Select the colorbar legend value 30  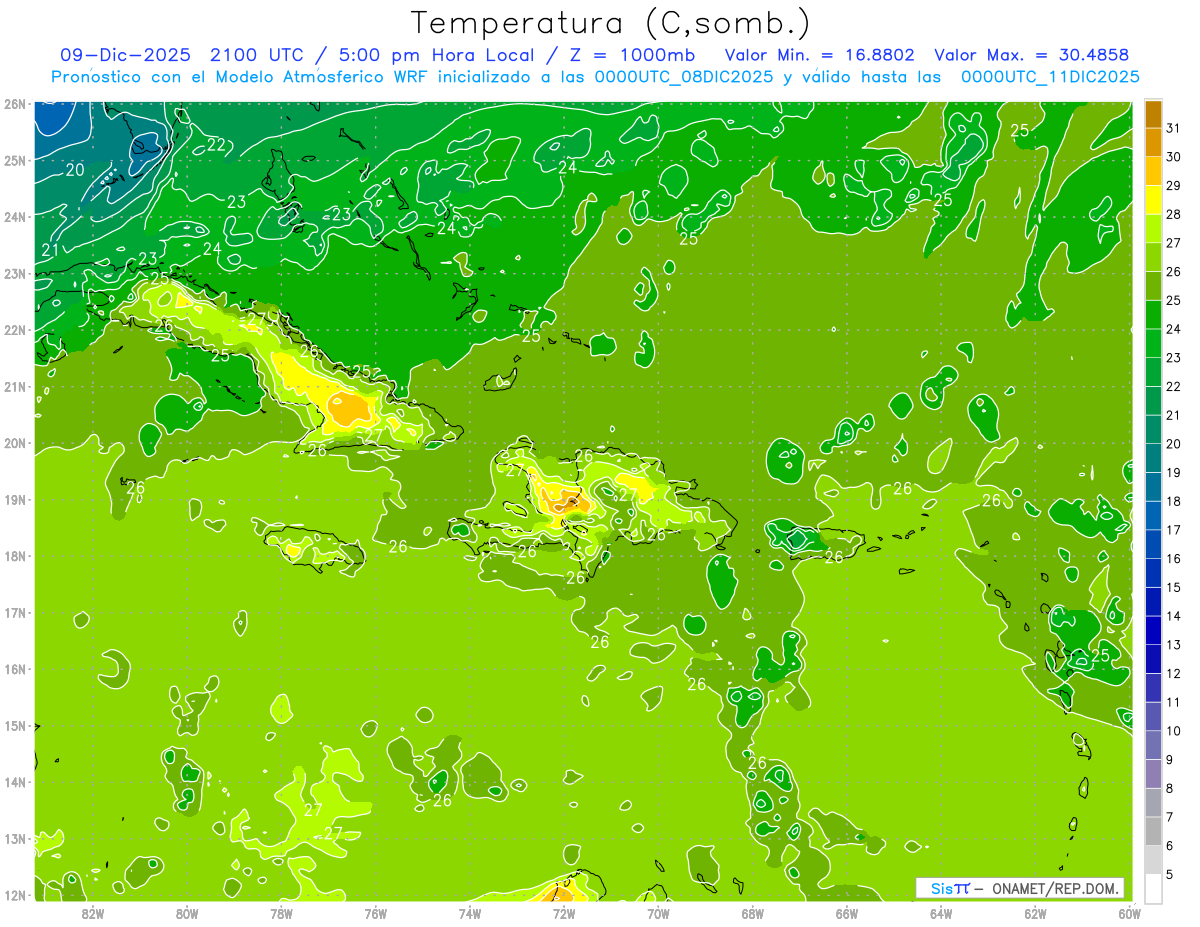click(1173, 157)
